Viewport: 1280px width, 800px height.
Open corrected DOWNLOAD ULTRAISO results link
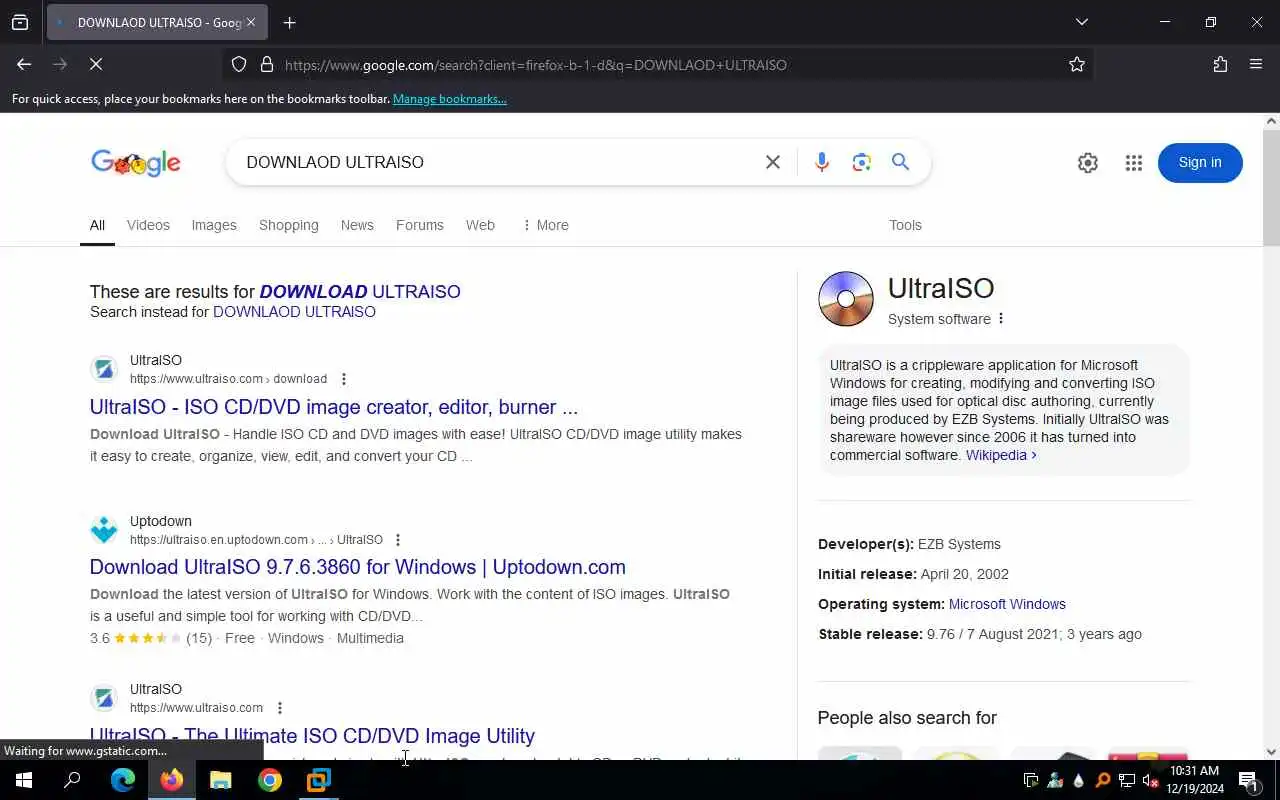pos(360,292)
